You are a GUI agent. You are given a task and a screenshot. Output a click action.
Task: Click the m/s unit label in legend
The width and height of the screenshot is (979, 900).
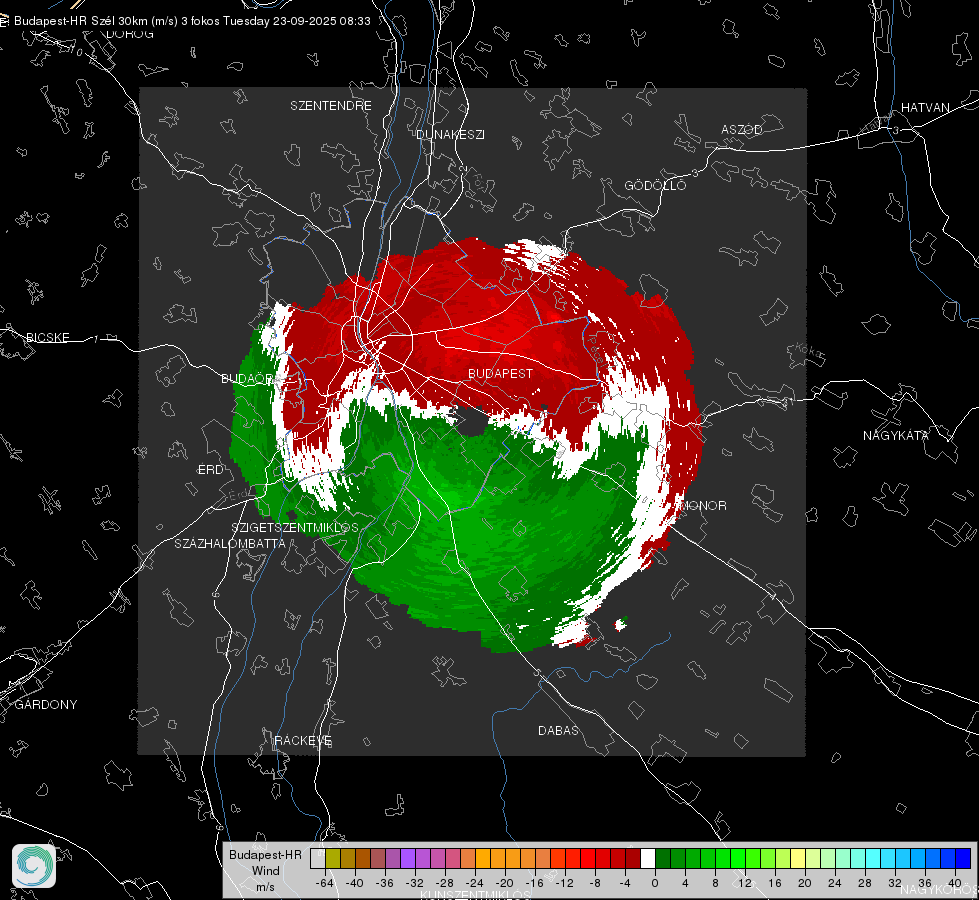point(265,887)
